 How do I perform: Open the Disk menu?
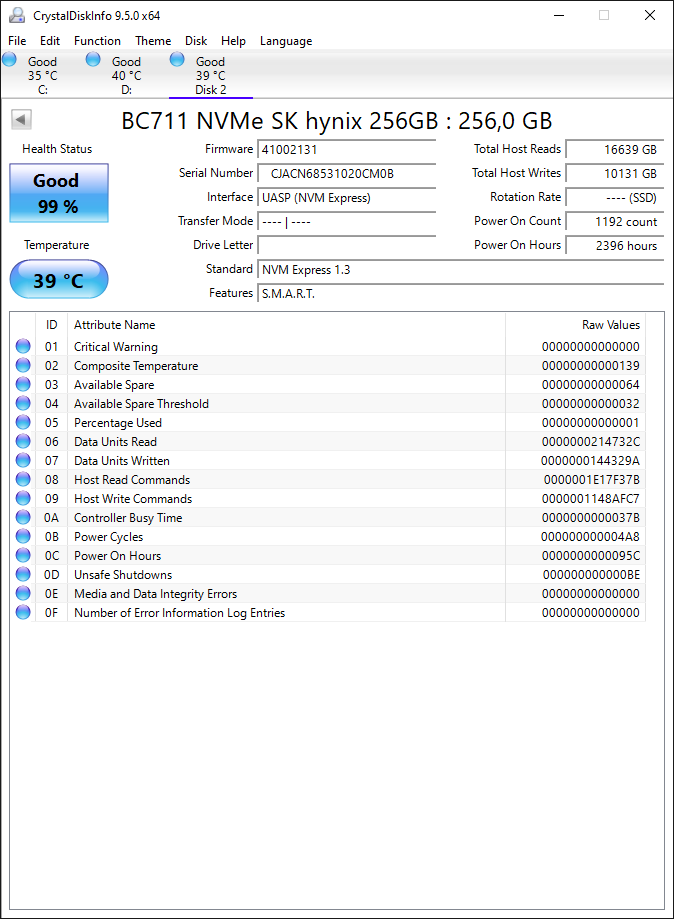coord(196,41)
